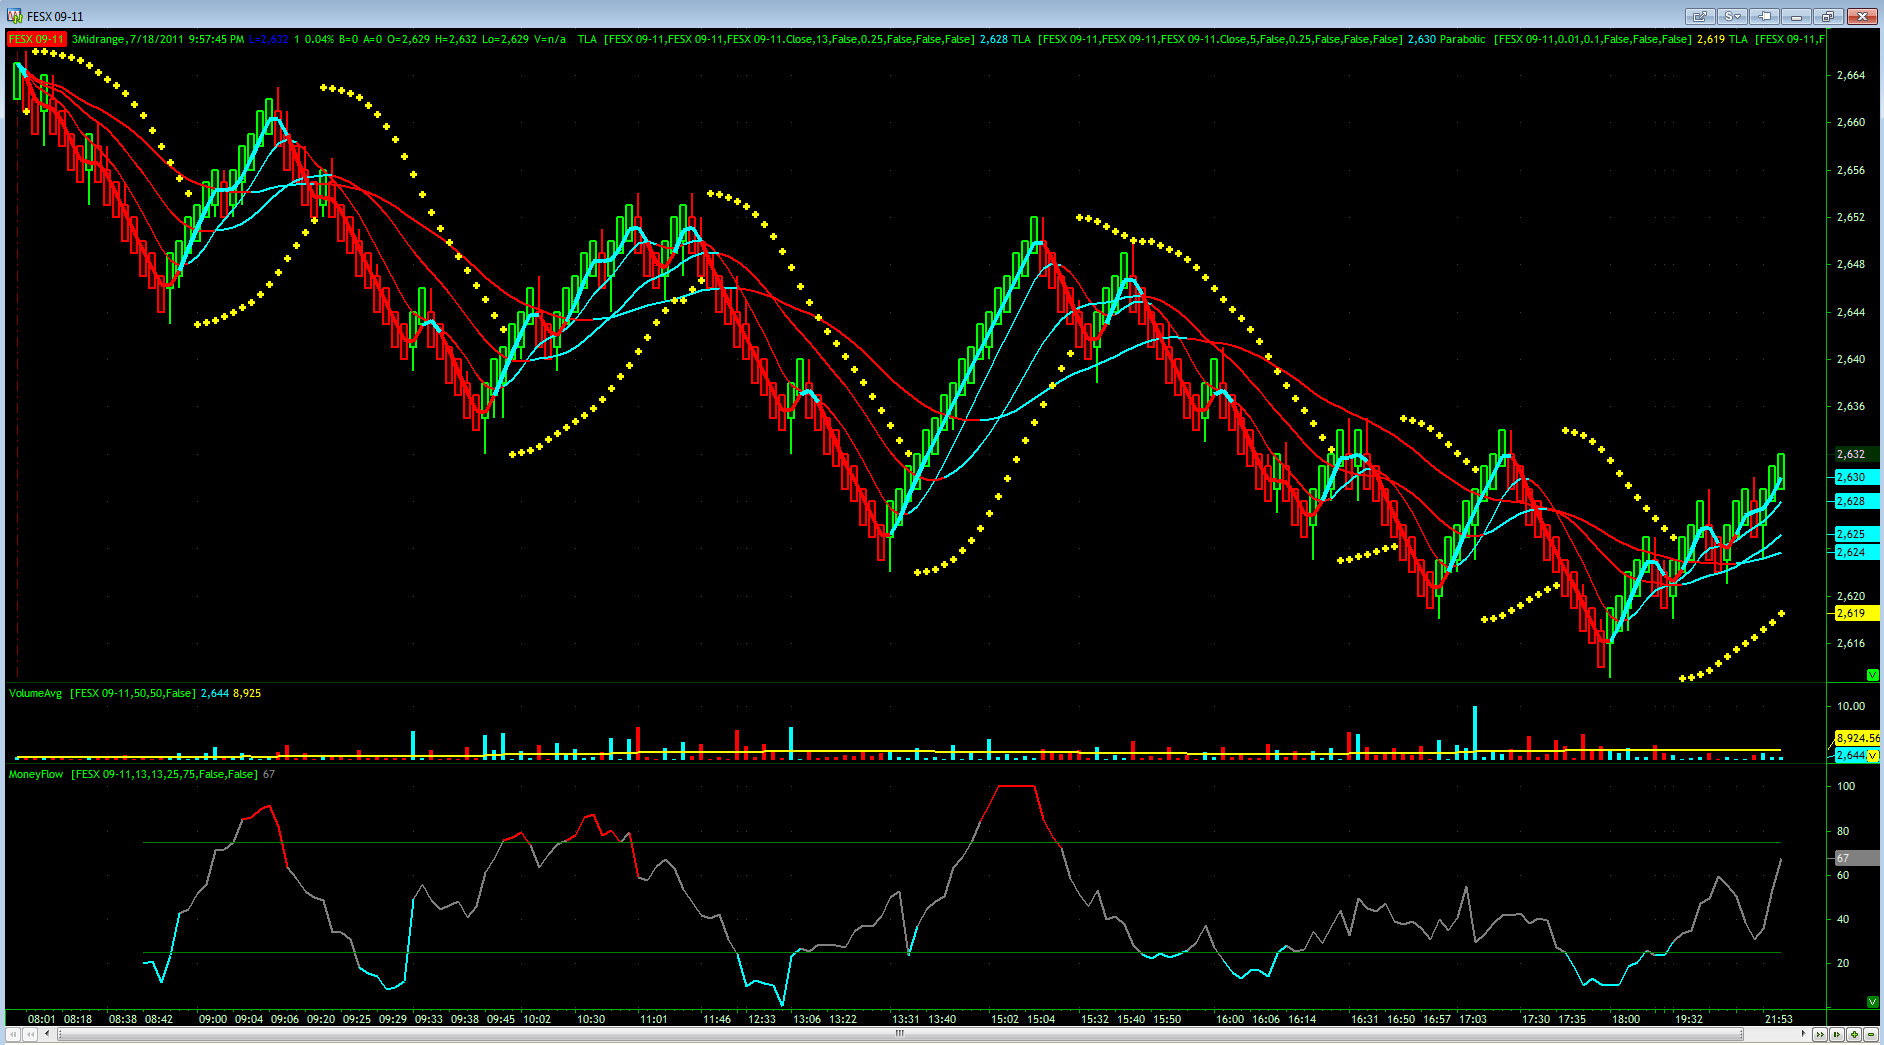The width and height of the screenshot is (1884, 1045).
Task: Collapse the VolumeAvg panel using its V marker
Action: pos(1873,755)
